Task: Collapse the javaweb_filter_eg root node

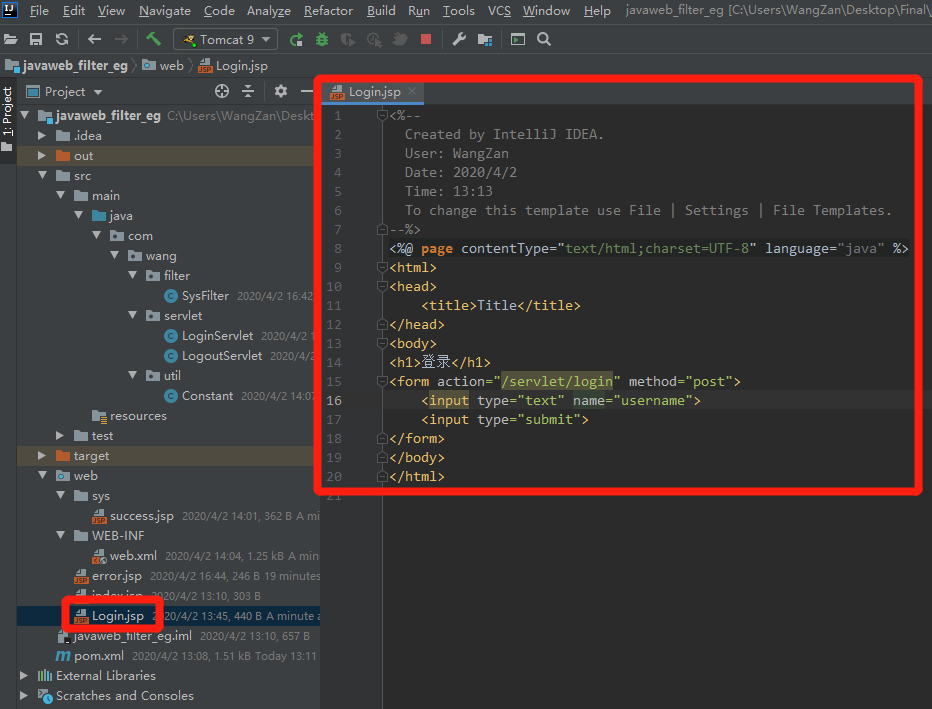Action: (x=25, y=115)
